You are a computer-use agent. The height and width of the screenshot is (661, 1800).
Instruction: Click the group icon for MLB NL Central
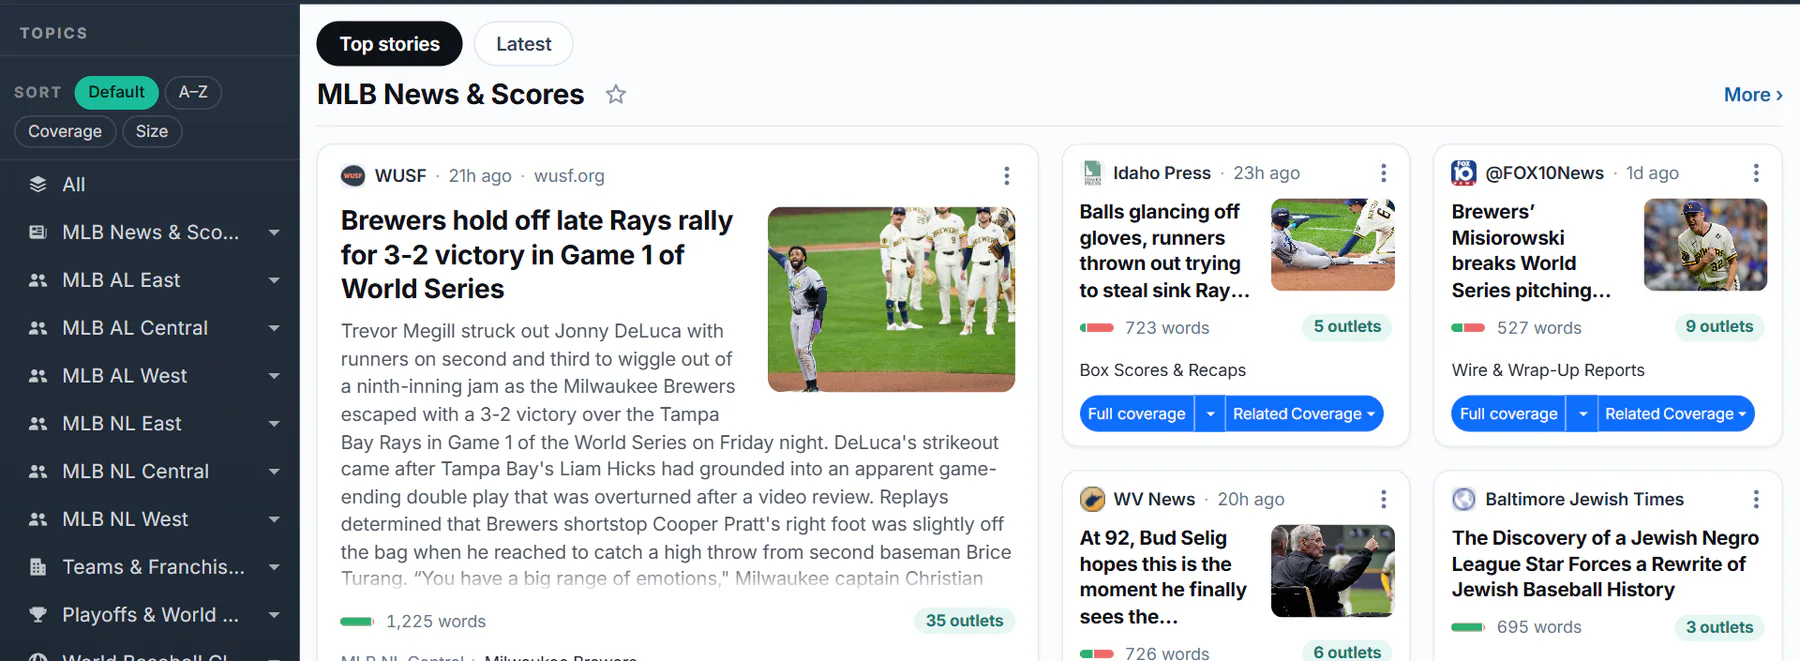point(38,471)
